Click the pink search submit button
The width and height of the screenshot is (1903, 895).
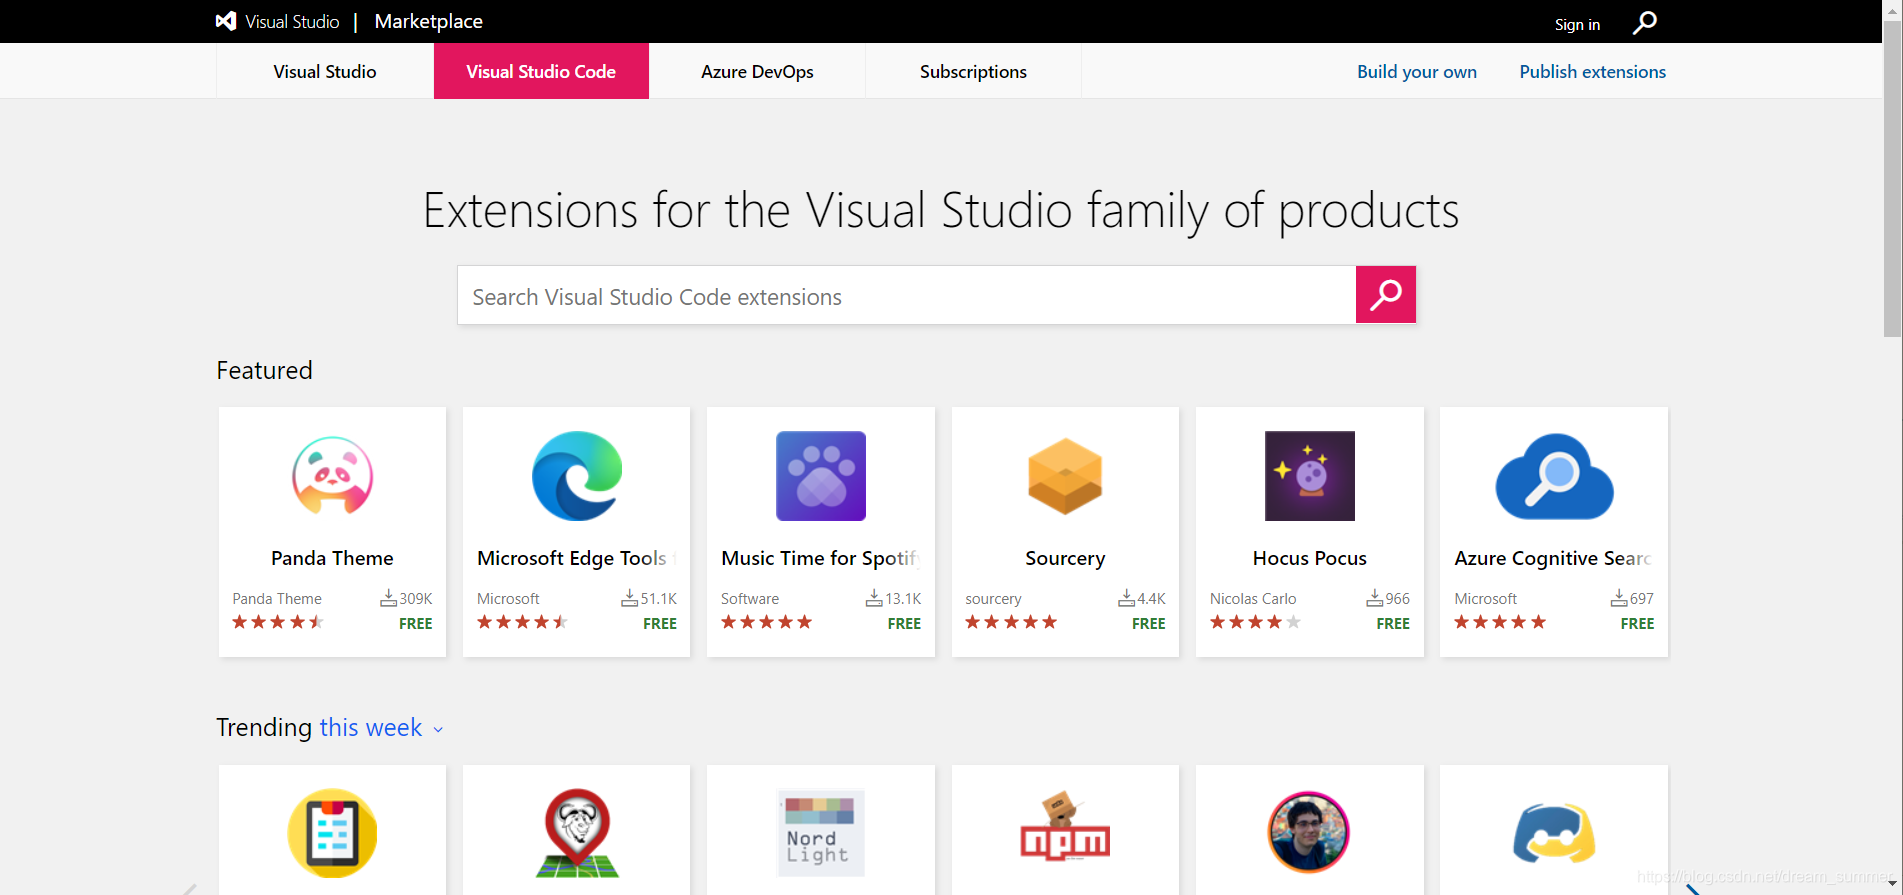tap(1385, 294)
